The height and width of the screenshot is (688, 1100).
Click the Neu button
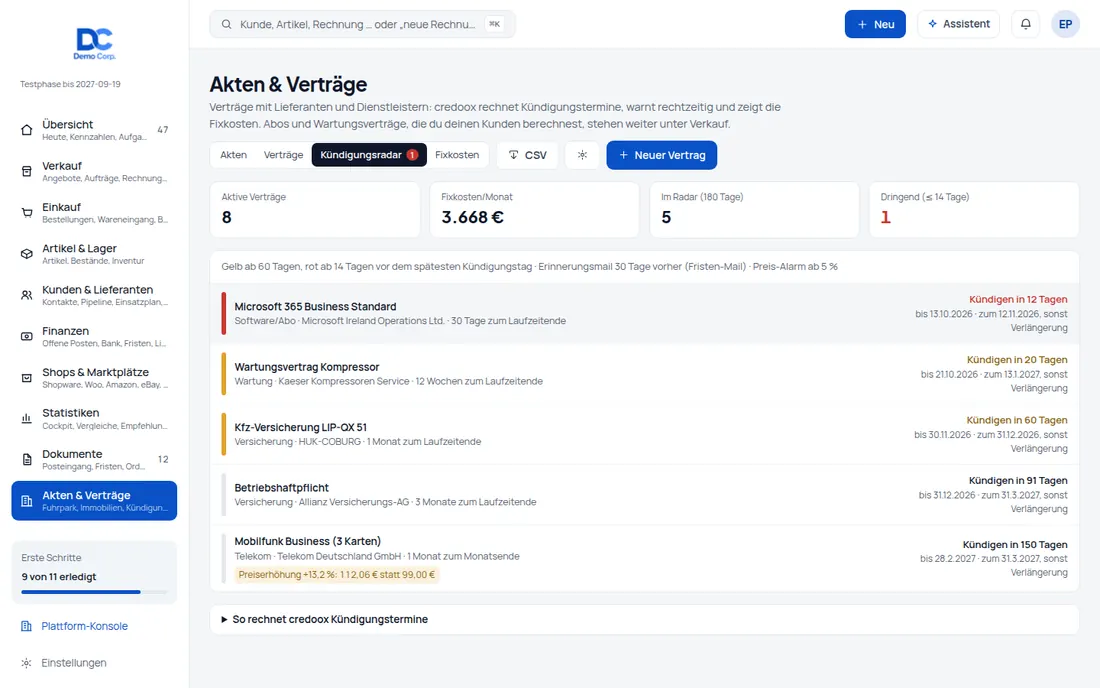pos(875,24)
